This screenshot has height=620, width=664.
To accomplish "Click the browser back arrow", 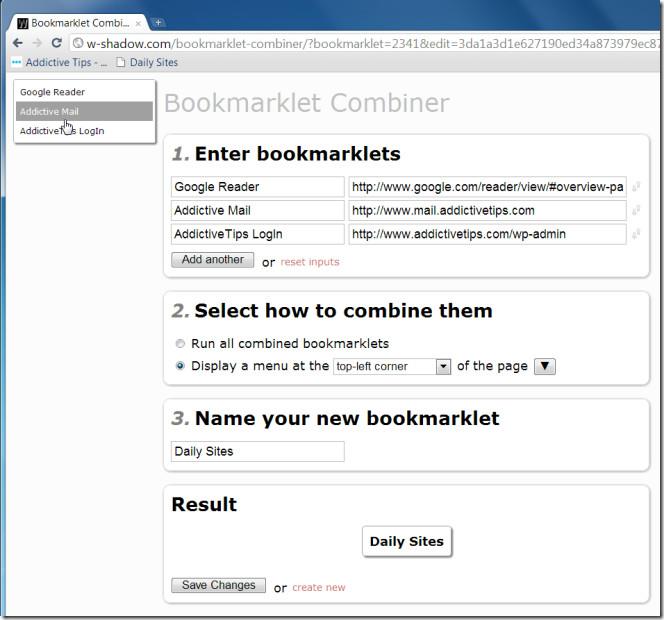I will pos(18,43).
